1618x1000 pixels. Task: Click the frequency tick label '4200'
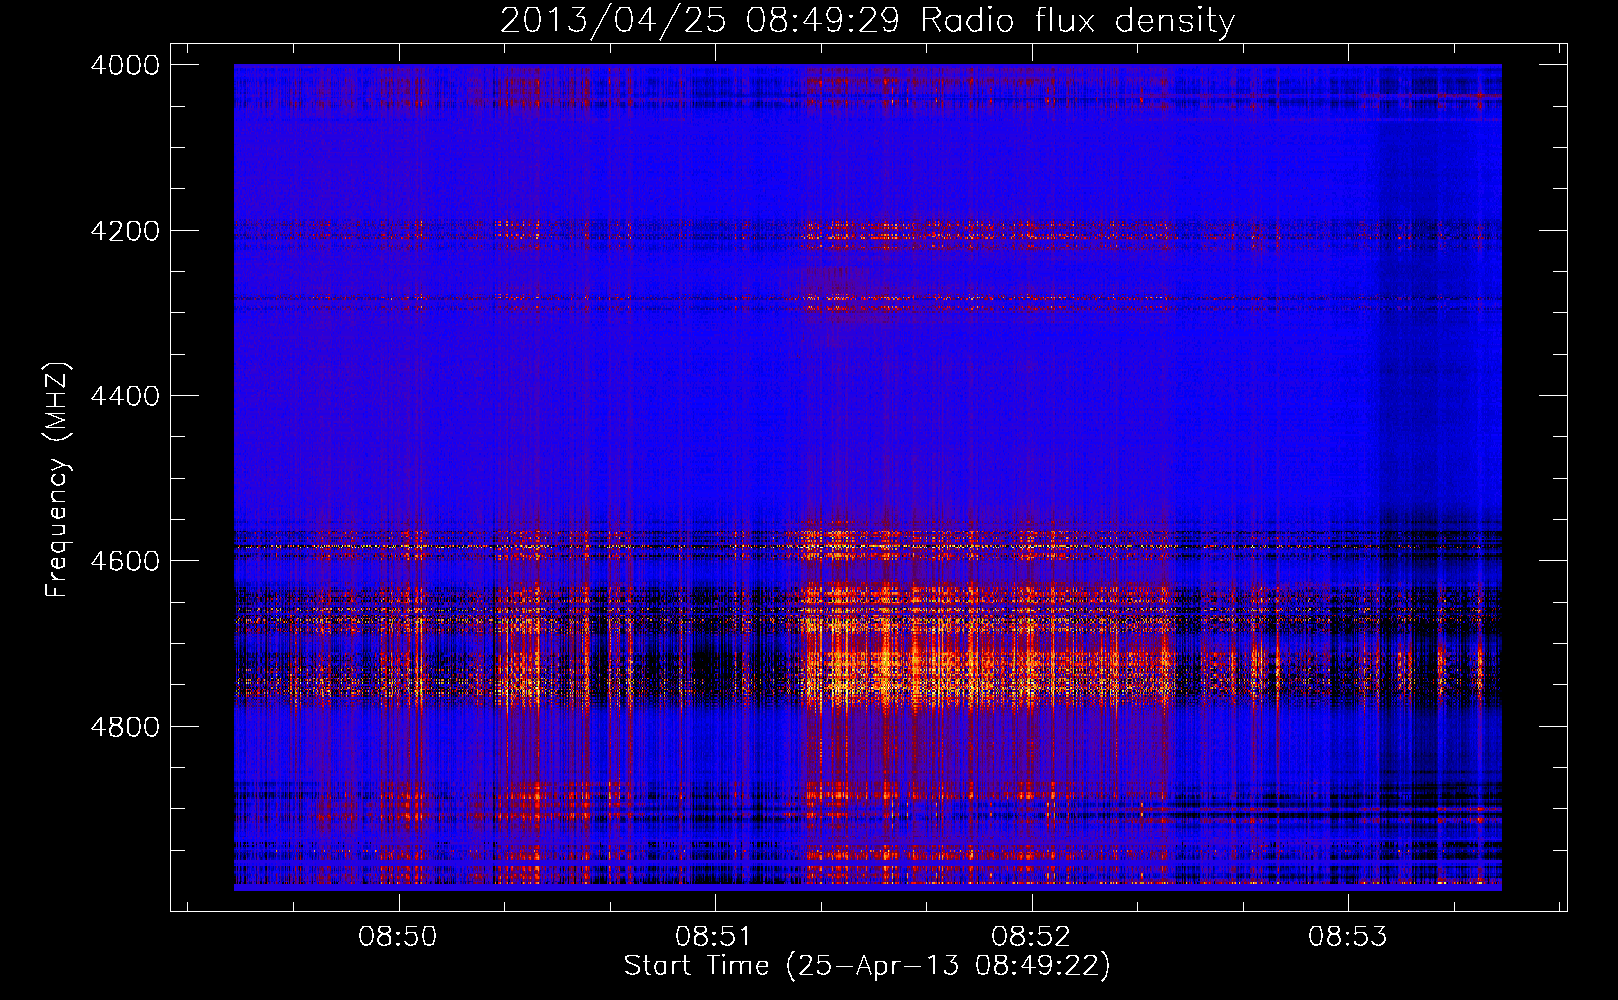[125, 231]
